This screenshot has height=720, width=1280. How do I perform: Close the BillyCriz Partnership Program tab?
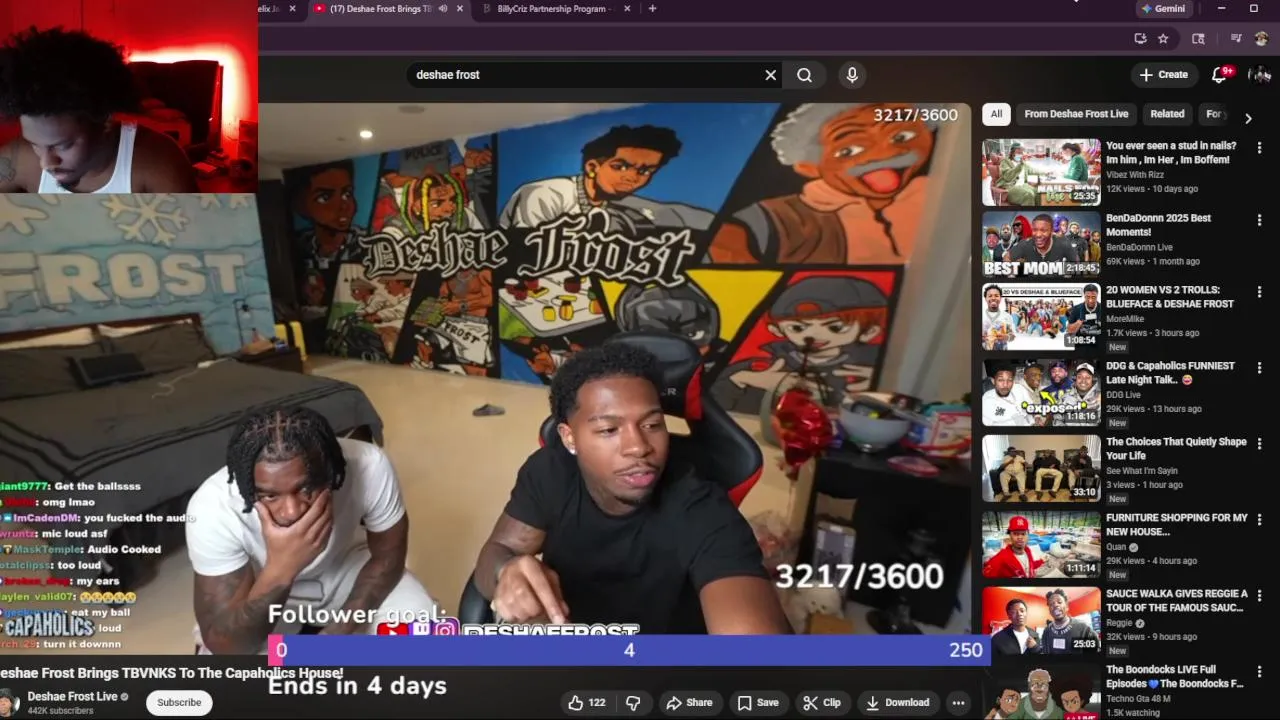pos(627,9)
